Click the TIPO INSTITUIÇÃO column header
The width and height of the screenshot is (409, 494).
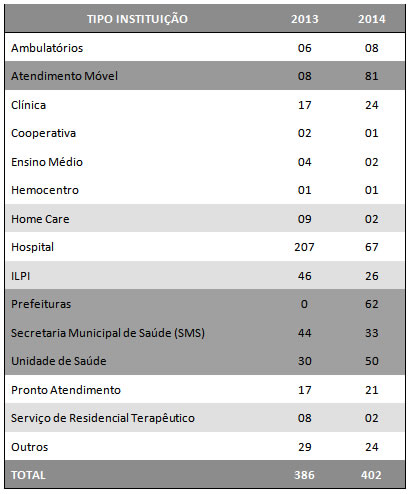point(137,19)
